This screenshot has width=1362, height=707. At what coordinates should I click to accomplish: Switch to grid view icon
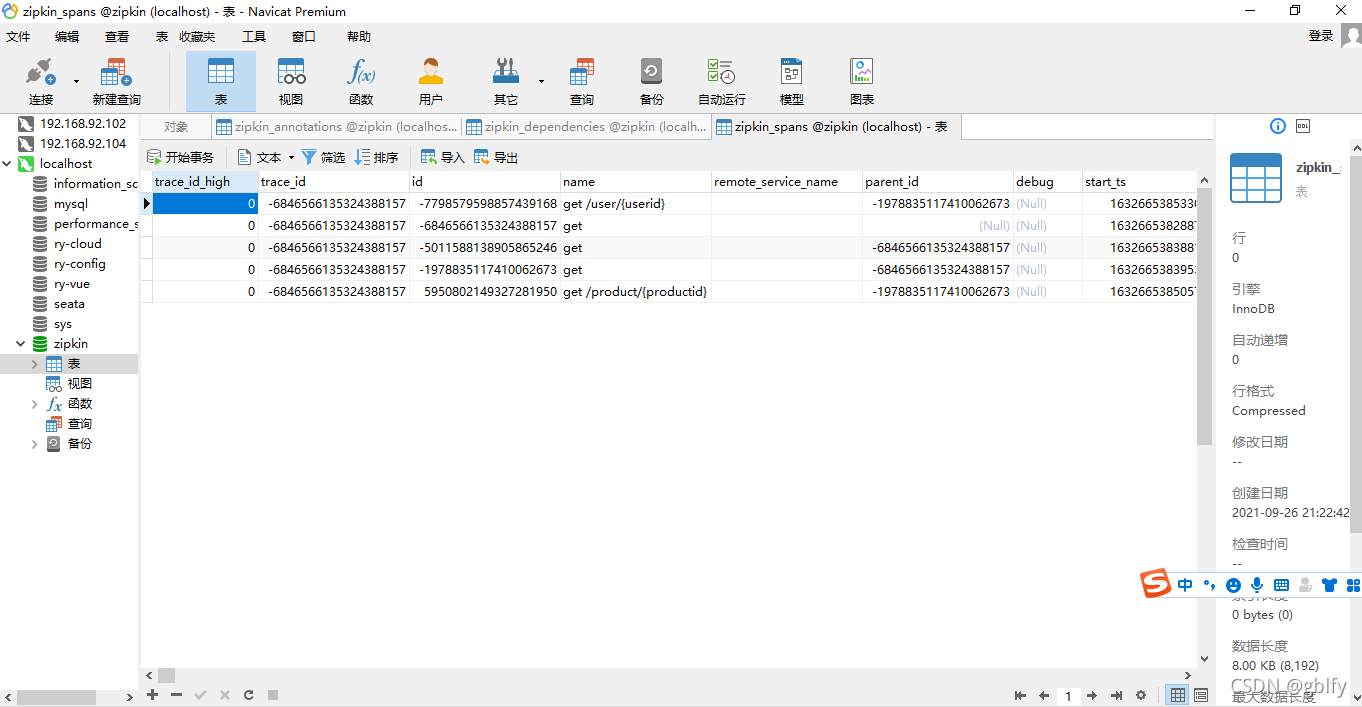(x=1178, y=695)
